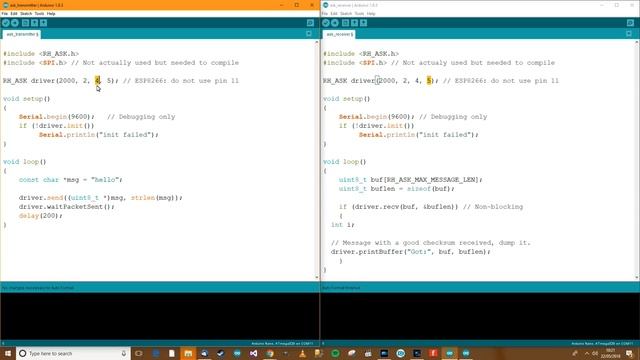The width and height of the screenshot is (640, 360).
Task: Open Serial Monitor in receiver window
Action: coord(630,23)
